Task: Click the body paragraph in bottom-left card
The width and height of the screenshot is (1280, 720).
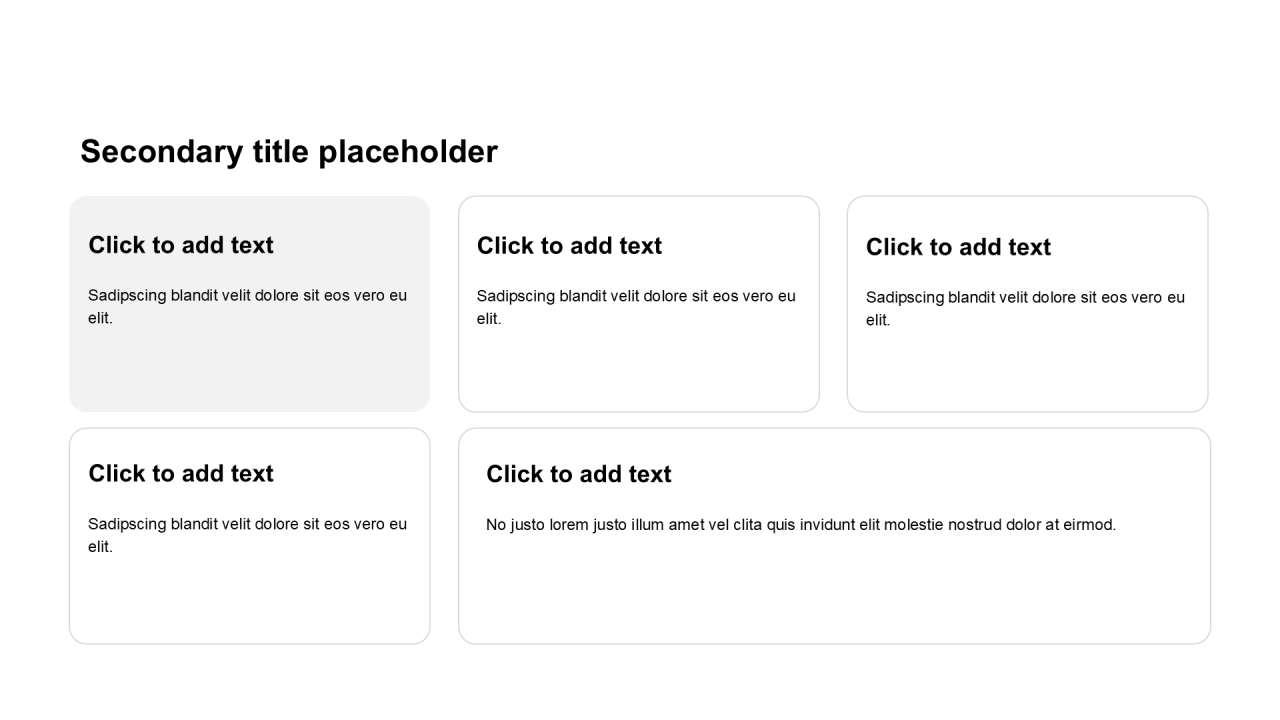Action: [247, 535]
